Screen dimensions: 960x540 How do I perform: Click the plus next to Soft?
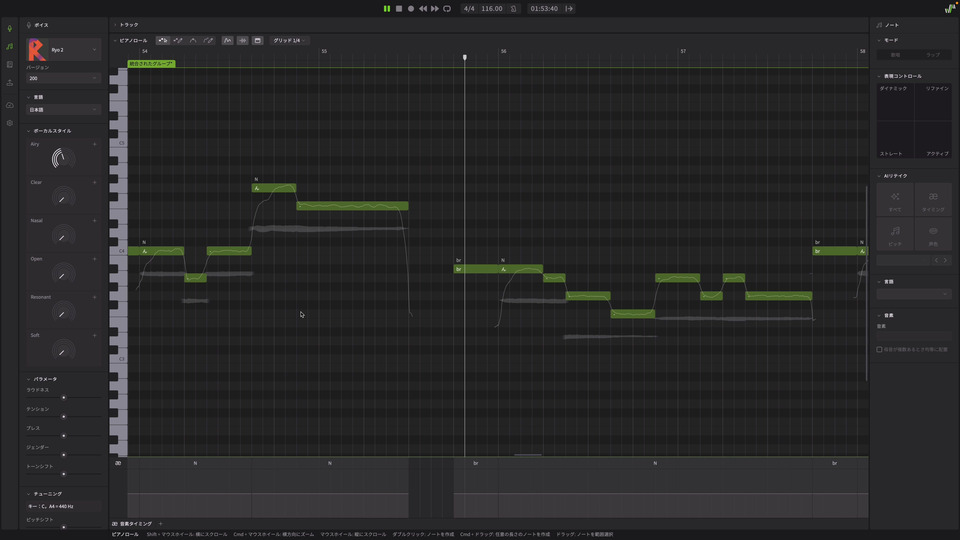[94, 336]
